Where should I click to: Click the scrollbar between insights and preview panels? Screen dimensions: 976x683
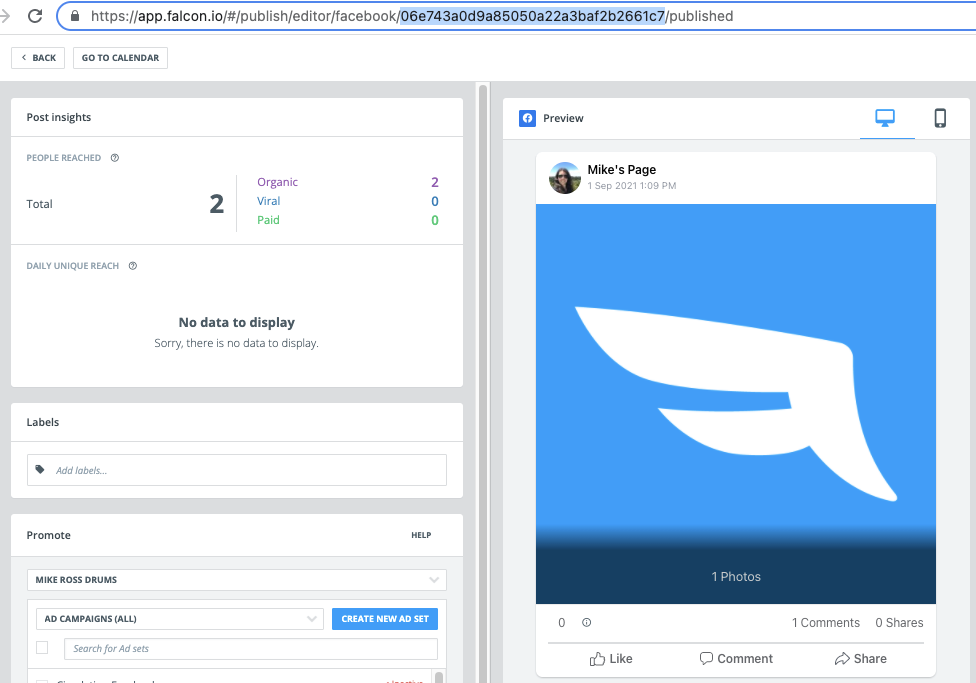click(482, 383)
